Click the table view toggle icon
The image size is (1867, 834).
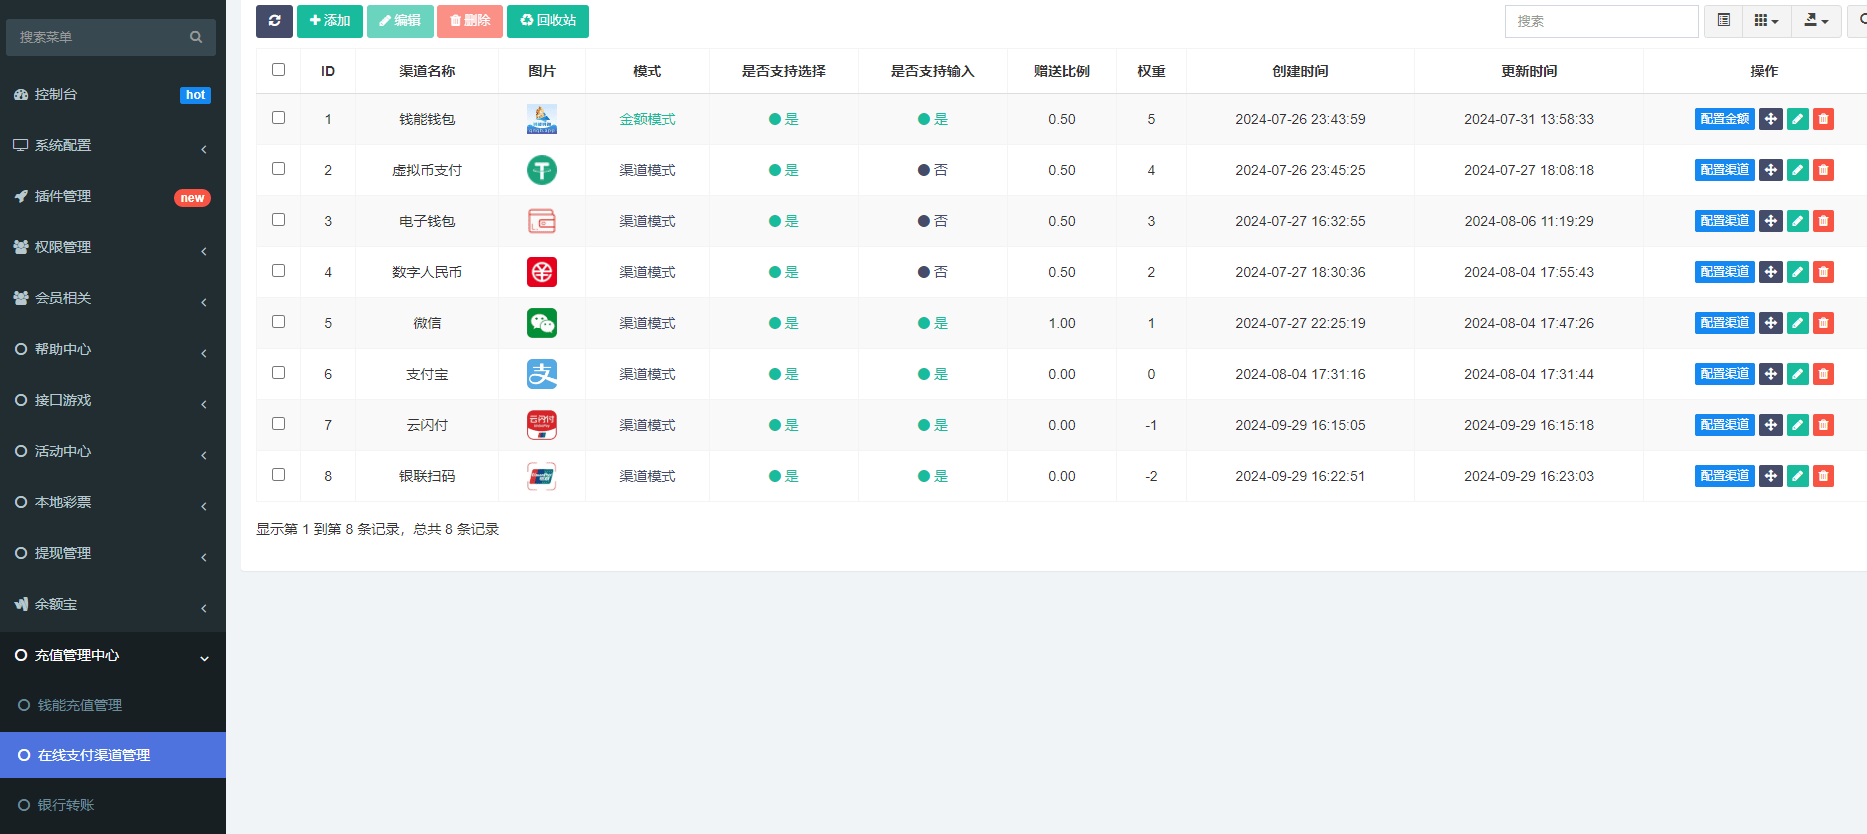(1723, 21)
